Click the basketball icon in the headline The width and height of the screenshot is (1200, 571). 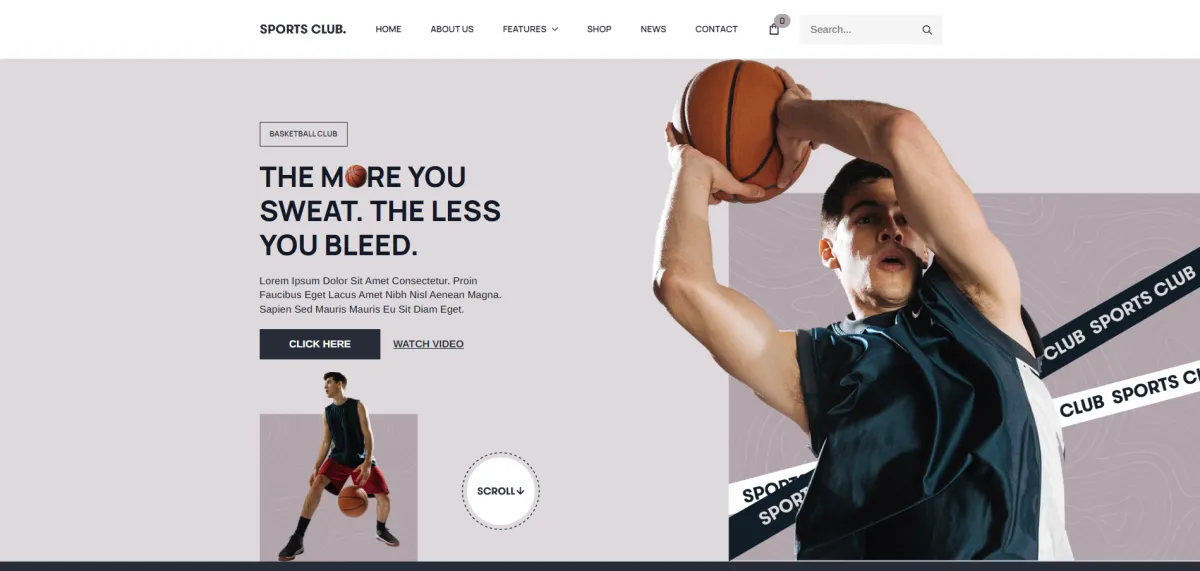(356, 177)
